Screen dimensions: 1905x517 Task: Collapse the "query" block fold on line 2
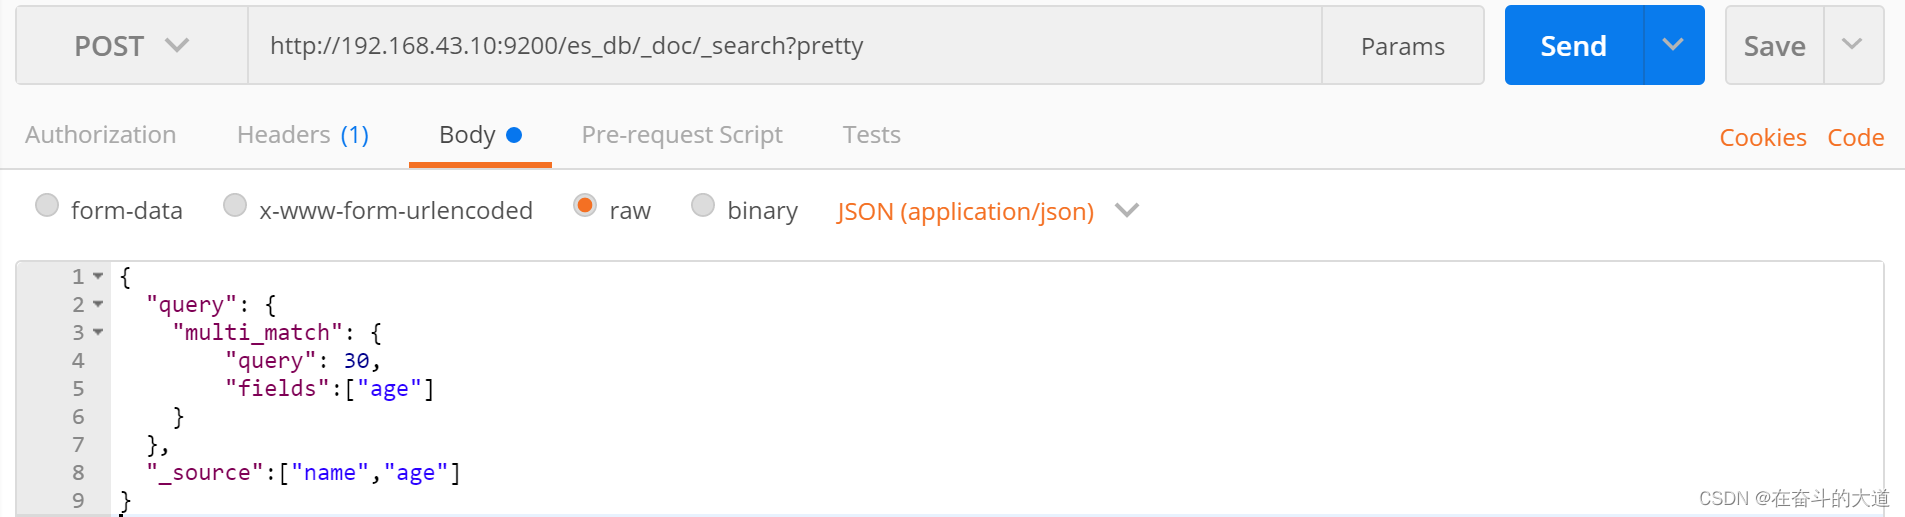98,304
